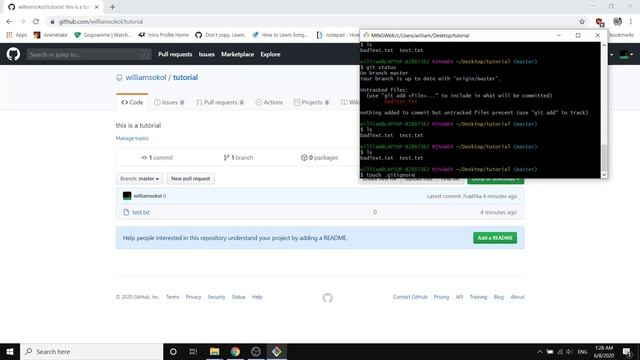Bookmark this page with the star icon

pyautogui.click(x=582, y=22)
